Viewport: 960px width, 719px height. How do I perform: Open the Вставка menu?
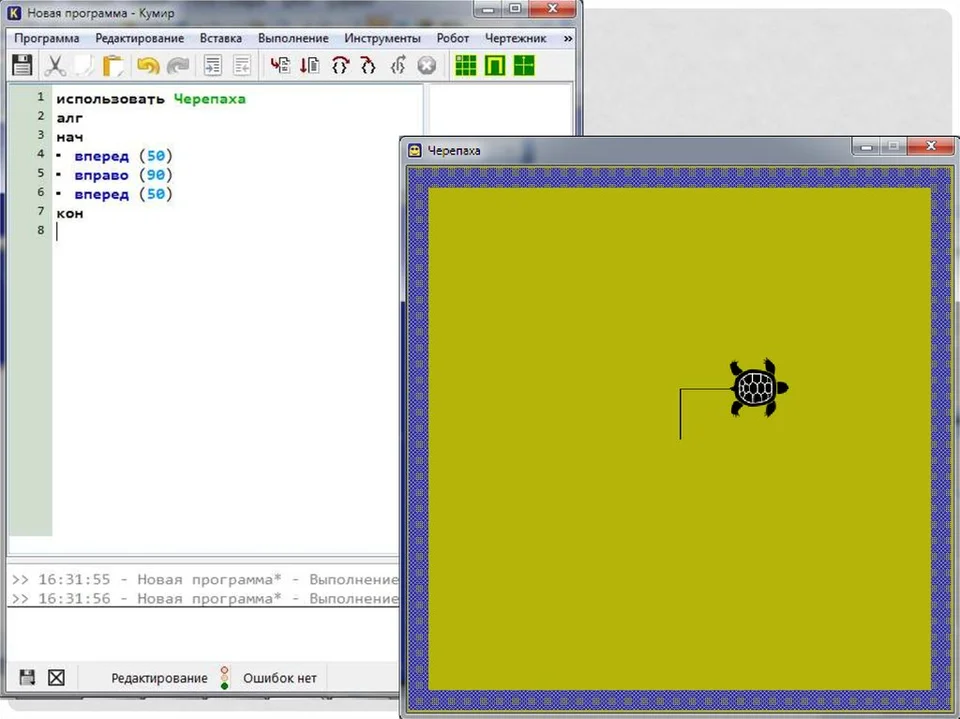220,38
